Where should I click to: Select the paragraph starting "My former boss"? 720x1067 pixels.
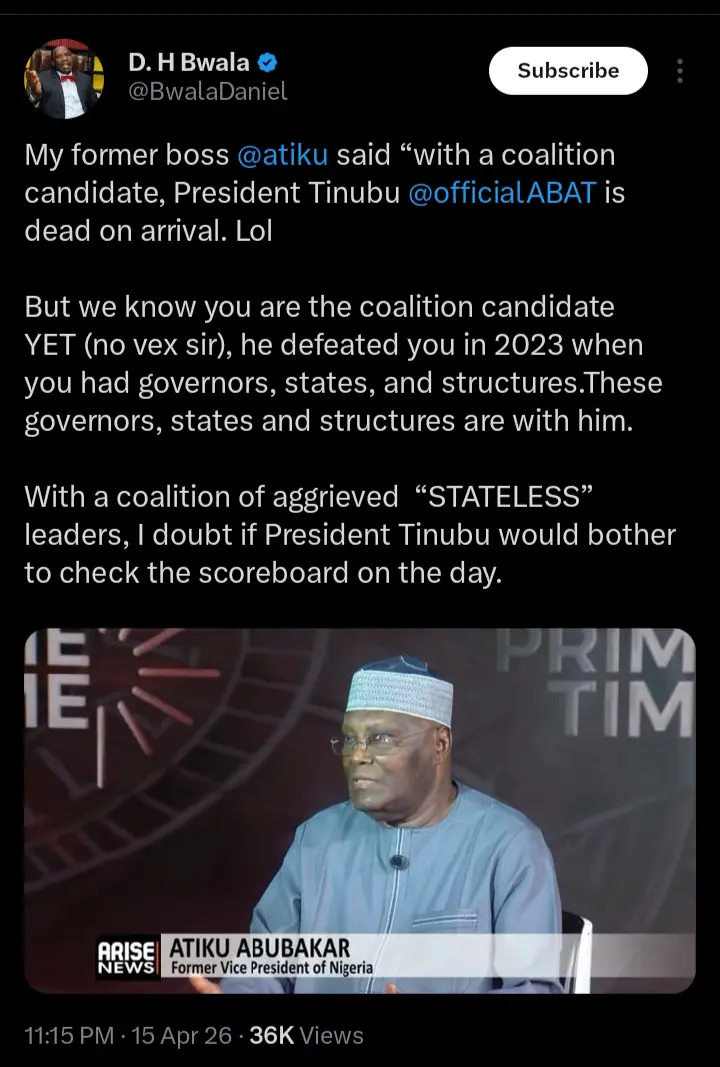click(320, 192)
